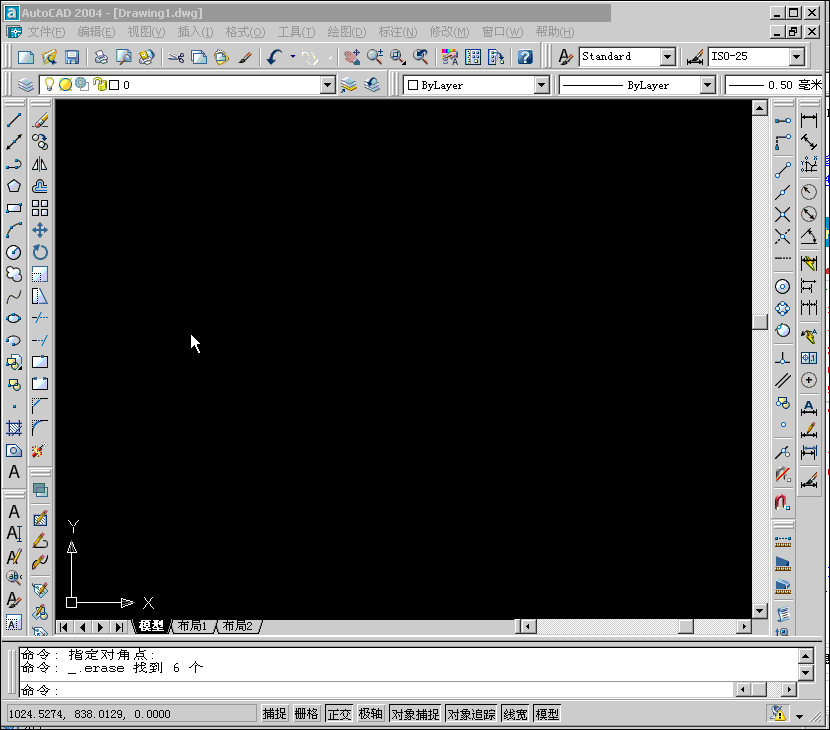Screen dimensions: 830x730
Task: Select the Line tool
Action: click(x=14, y=120)
